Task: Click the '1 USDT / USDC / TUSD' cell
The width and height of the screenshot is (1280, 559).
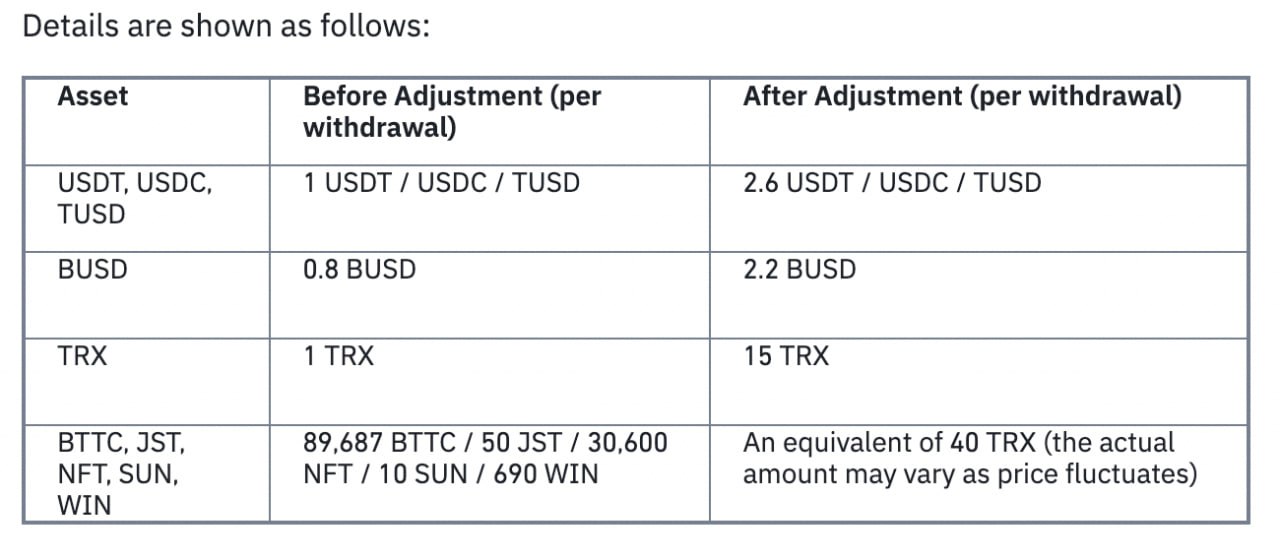Action: tap(441, 183)
